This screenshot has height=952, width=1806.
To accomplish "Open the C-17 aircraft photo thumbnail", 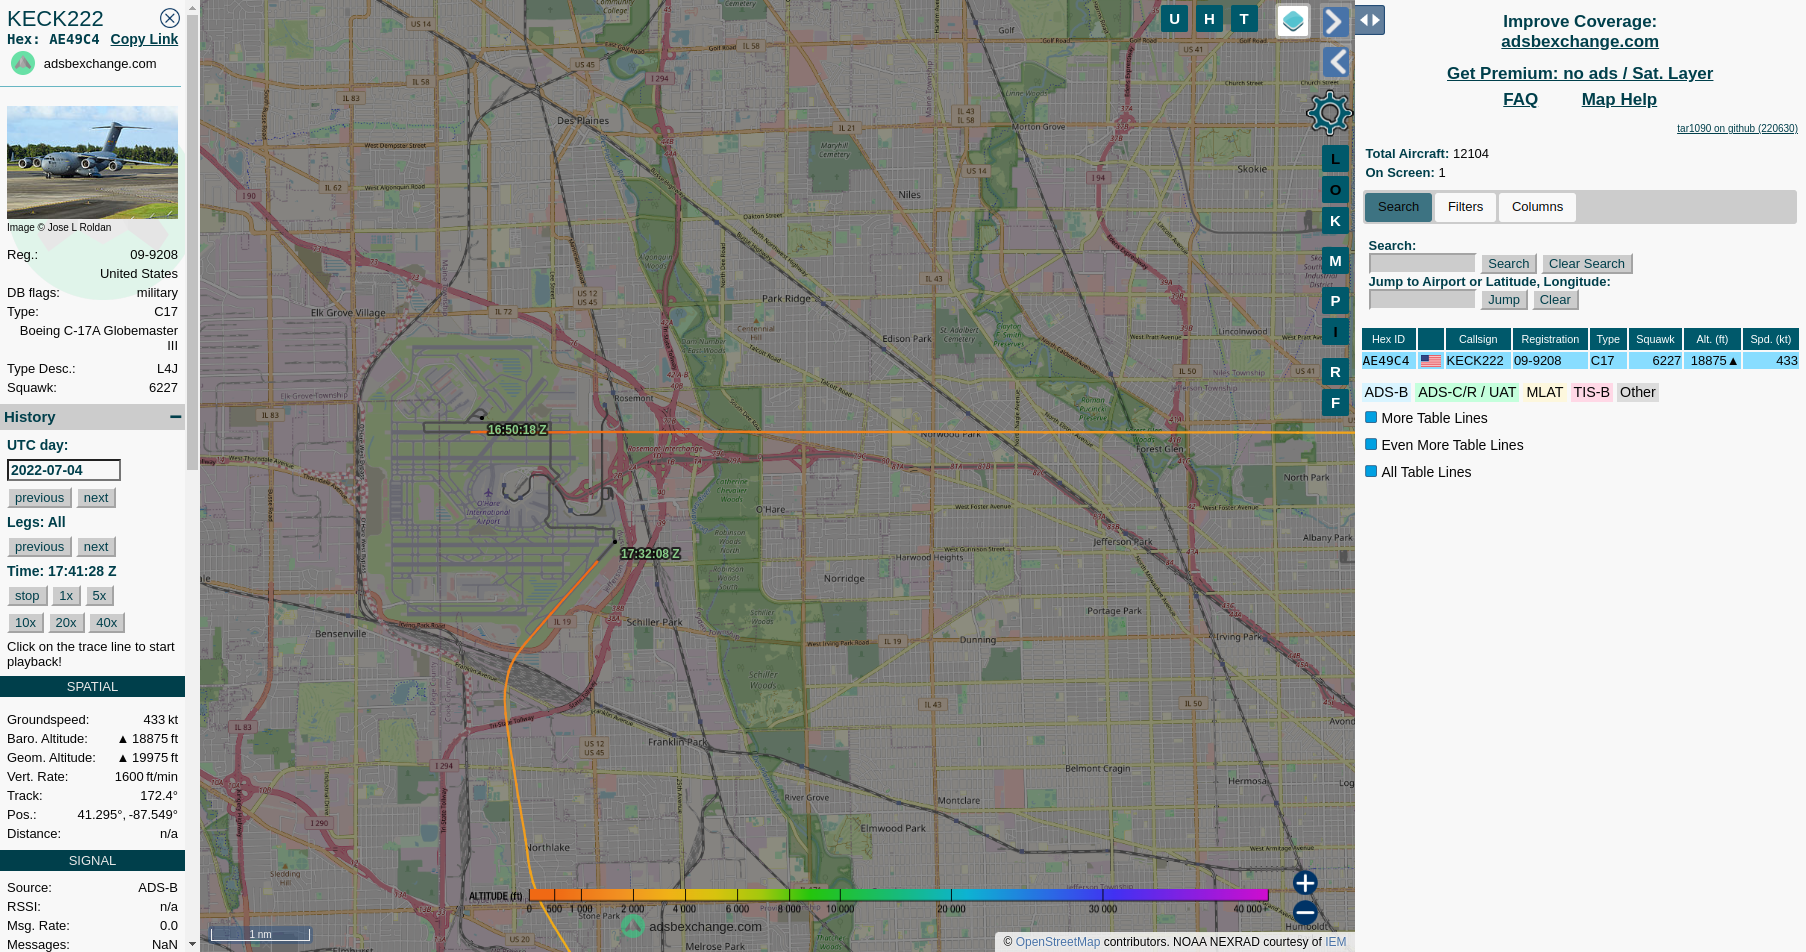I will coord(92,162).
